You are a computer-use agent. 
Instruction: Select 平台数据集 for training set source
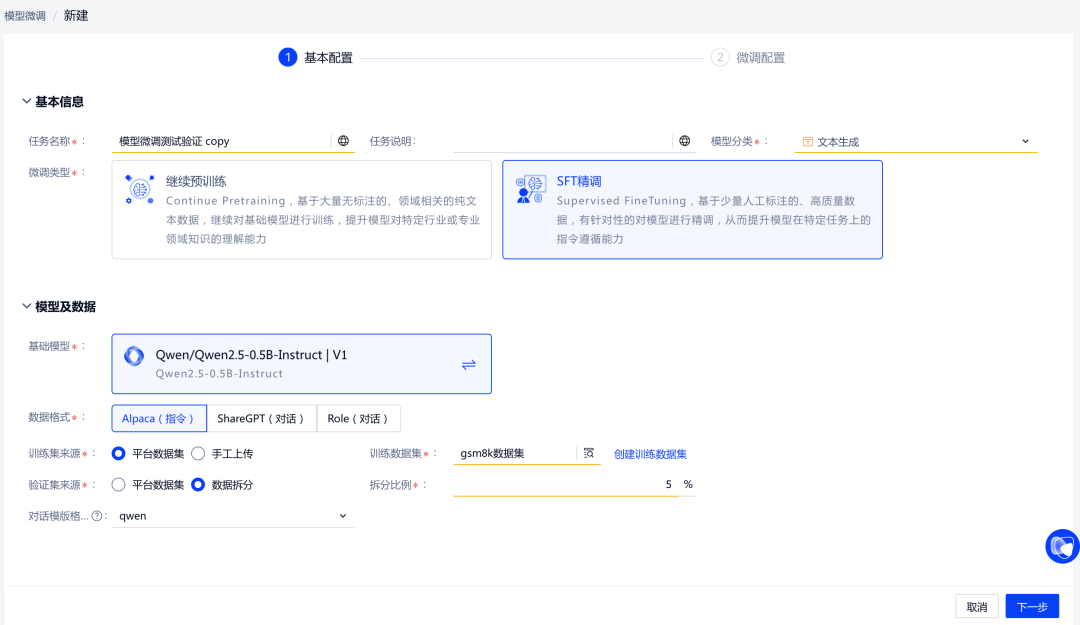(x=119, y=453)
